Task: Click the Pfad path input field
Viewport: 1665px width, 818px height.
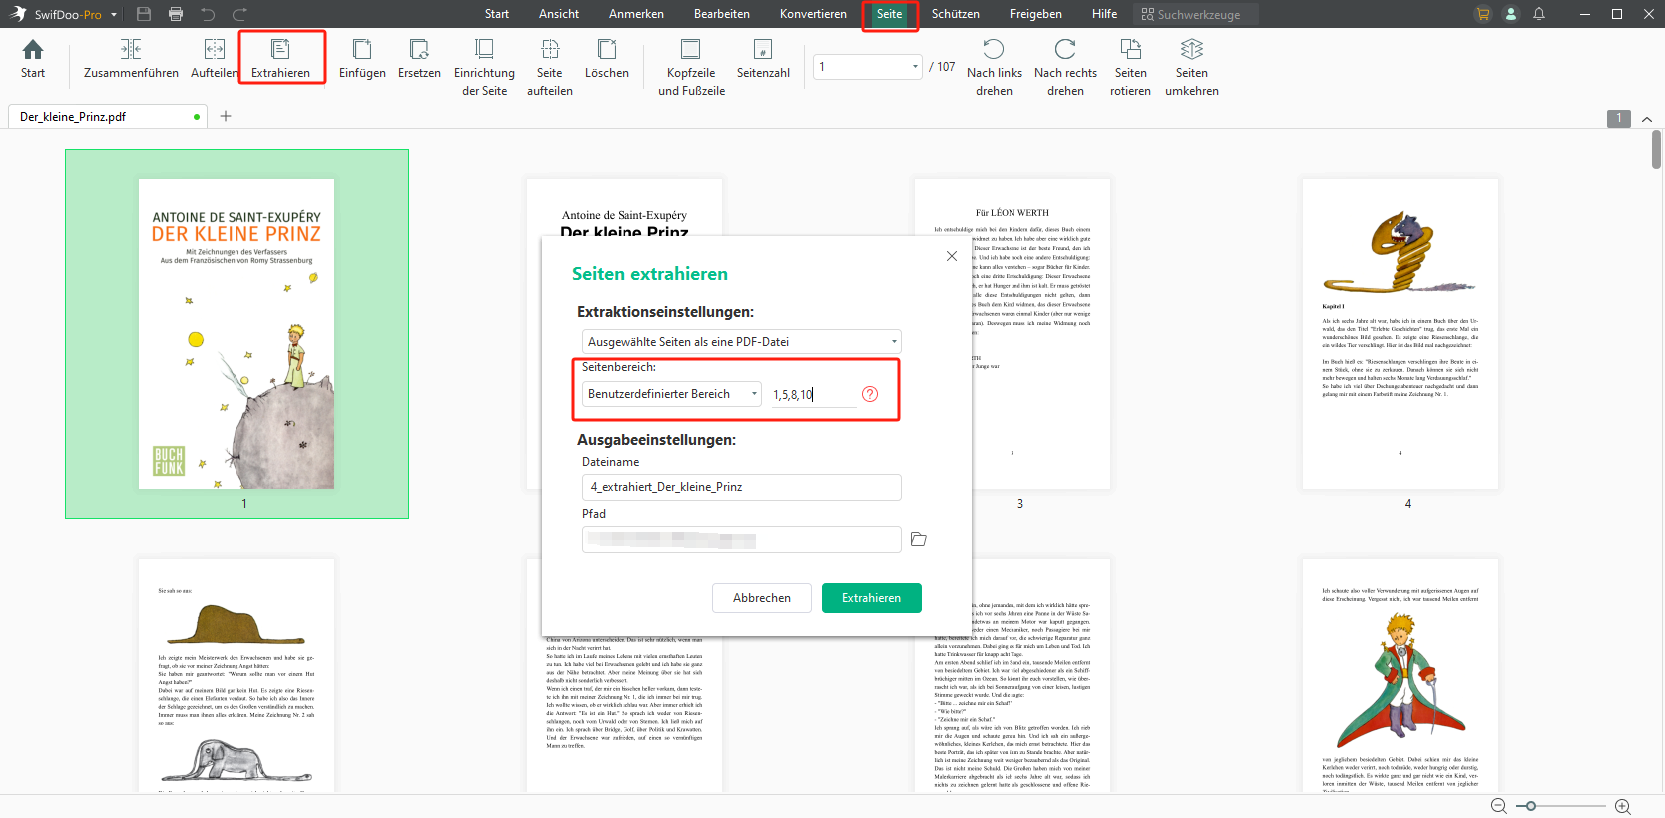Action: click(742, 540)
